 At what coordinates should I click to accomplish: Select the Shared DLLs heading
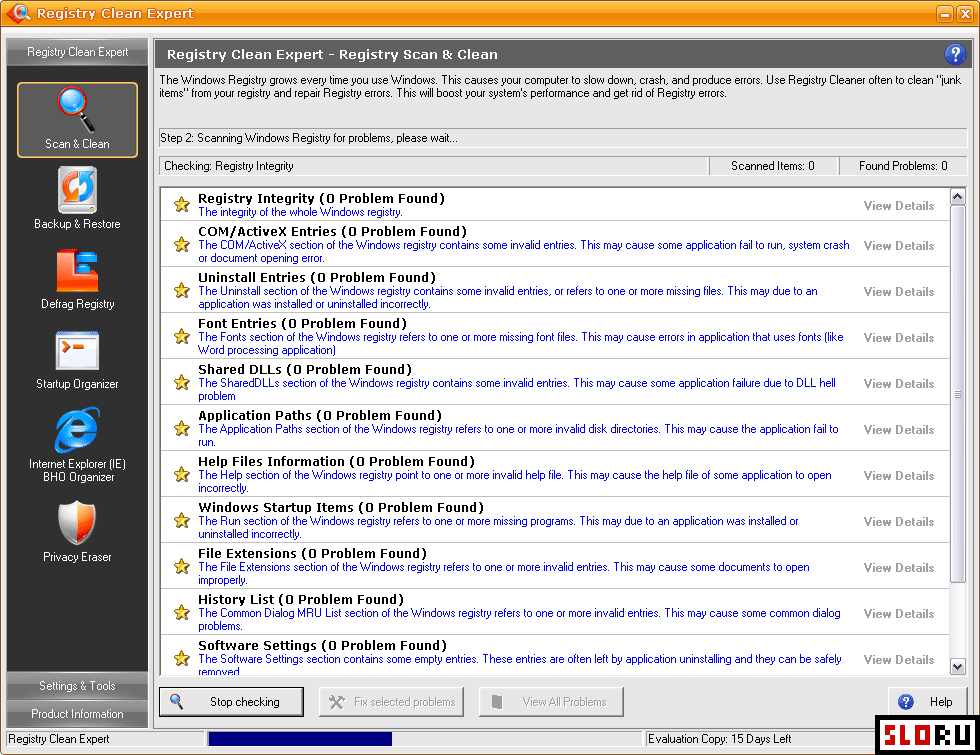305,369
